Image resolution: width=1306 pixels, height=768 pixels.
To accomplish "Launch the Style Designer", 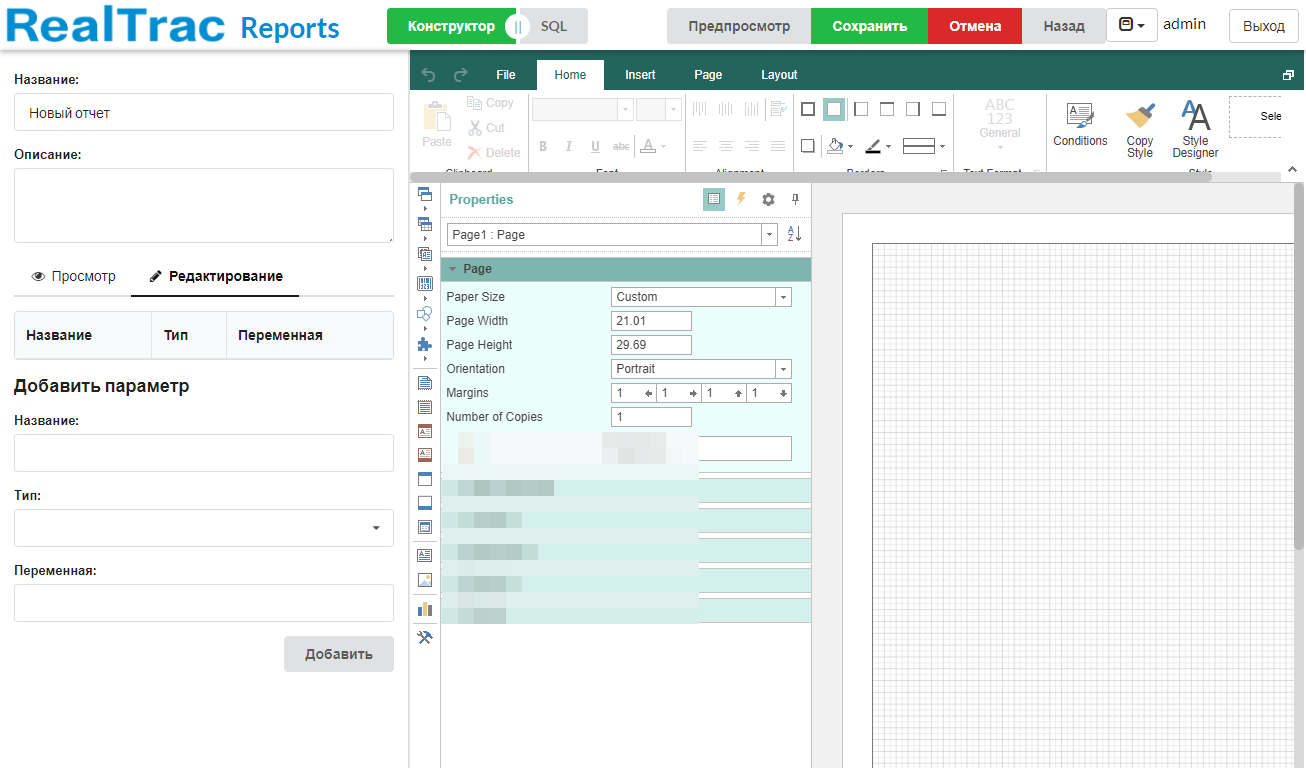I will (1195, 129).
